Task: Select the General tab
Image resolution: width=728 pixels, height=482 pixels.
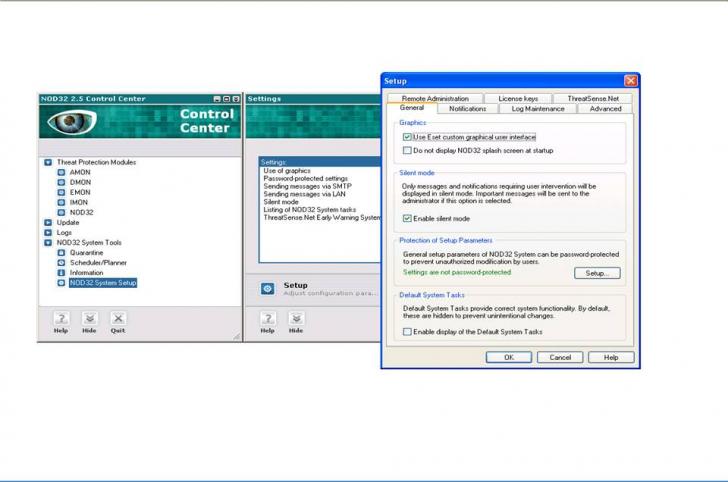Action: click(x=412, y=108)
